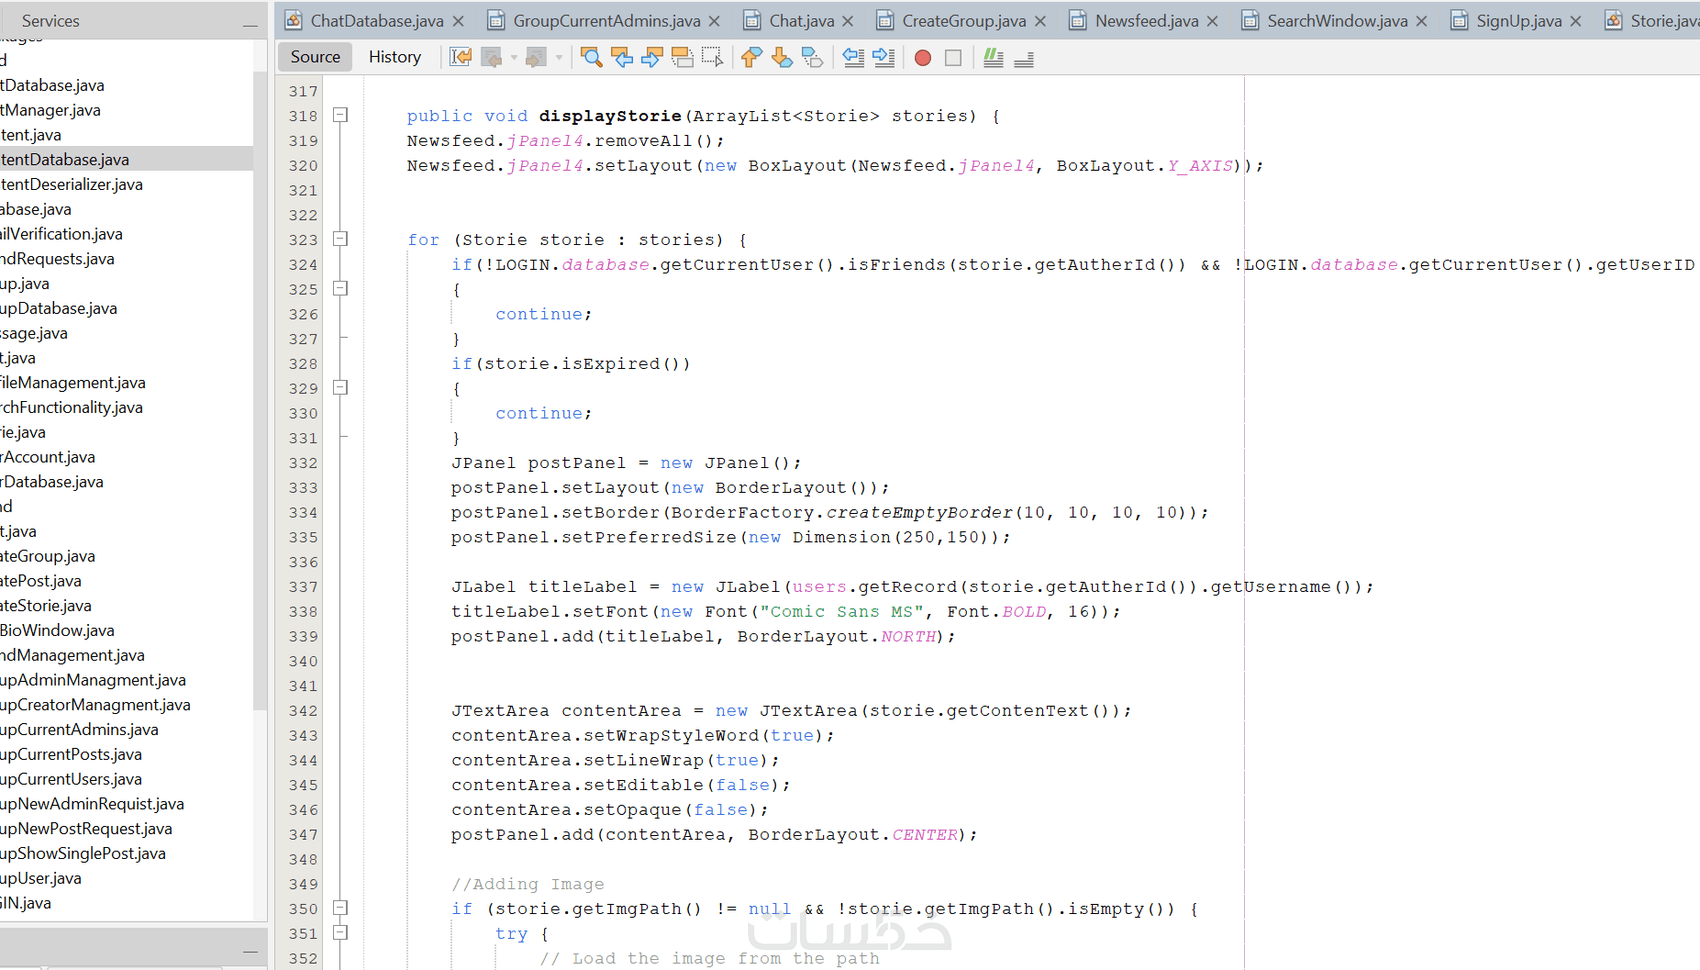Click the editor Forward navigation icon

tap(536, 57)
